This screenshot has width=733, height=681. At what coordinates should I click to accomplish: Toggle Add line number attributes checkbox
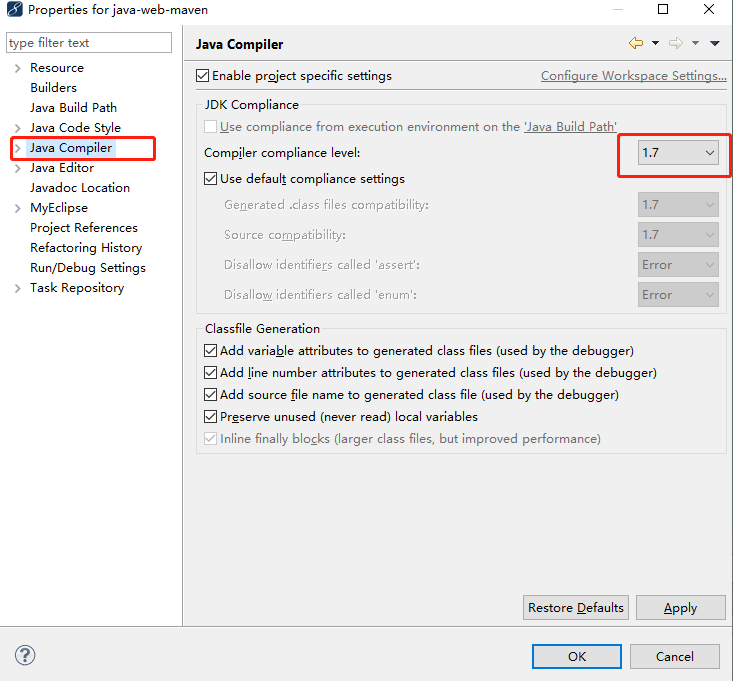point(210,373)
